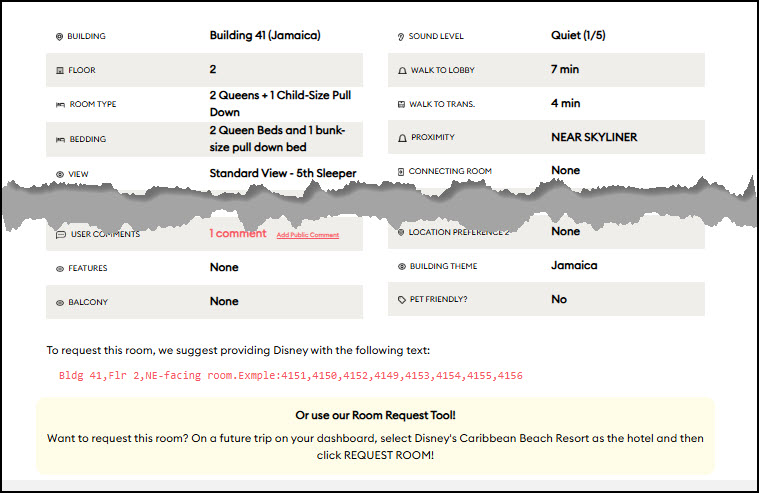Screen dimensions: 759x493
Task: Click the Walk to Lobby bell icon
Action: [x=402, y=71]
